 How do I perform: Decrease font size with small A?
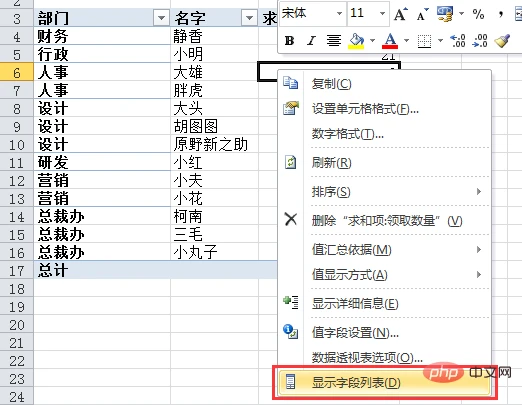(x=422, y=14)
